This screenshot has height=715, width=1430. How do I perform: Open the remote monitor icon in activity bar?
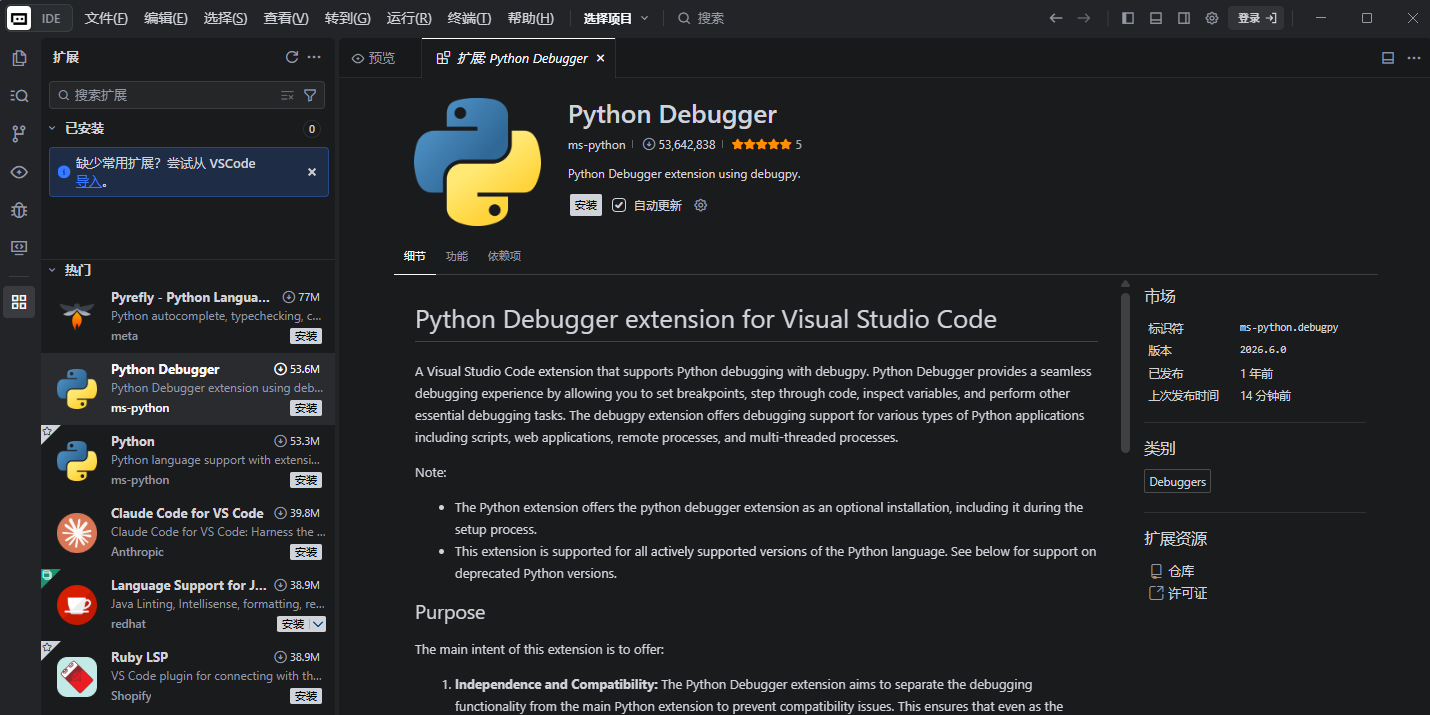tap(19, 247)
